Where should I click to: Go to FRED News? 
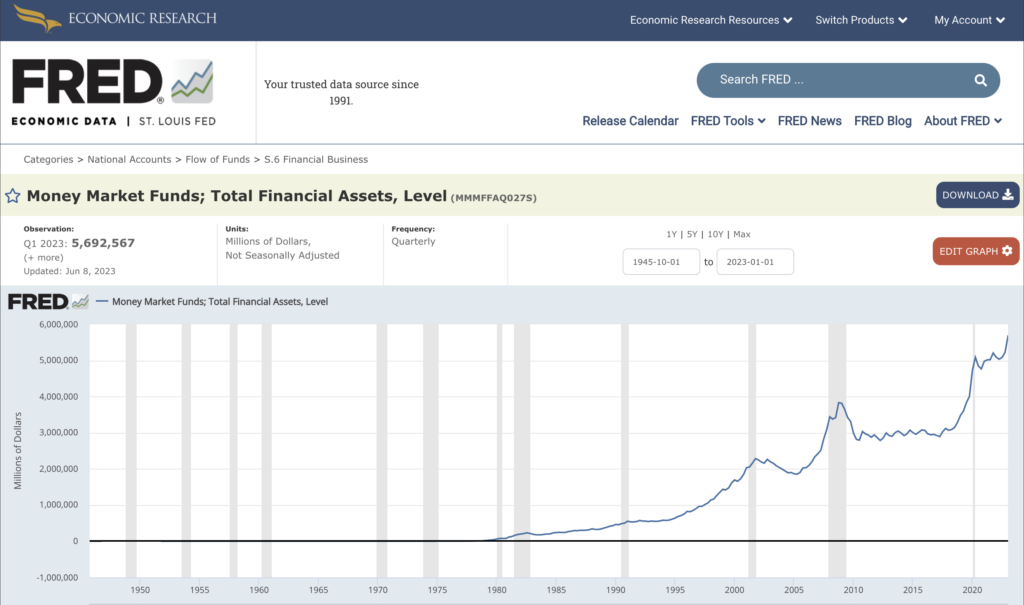810,121
